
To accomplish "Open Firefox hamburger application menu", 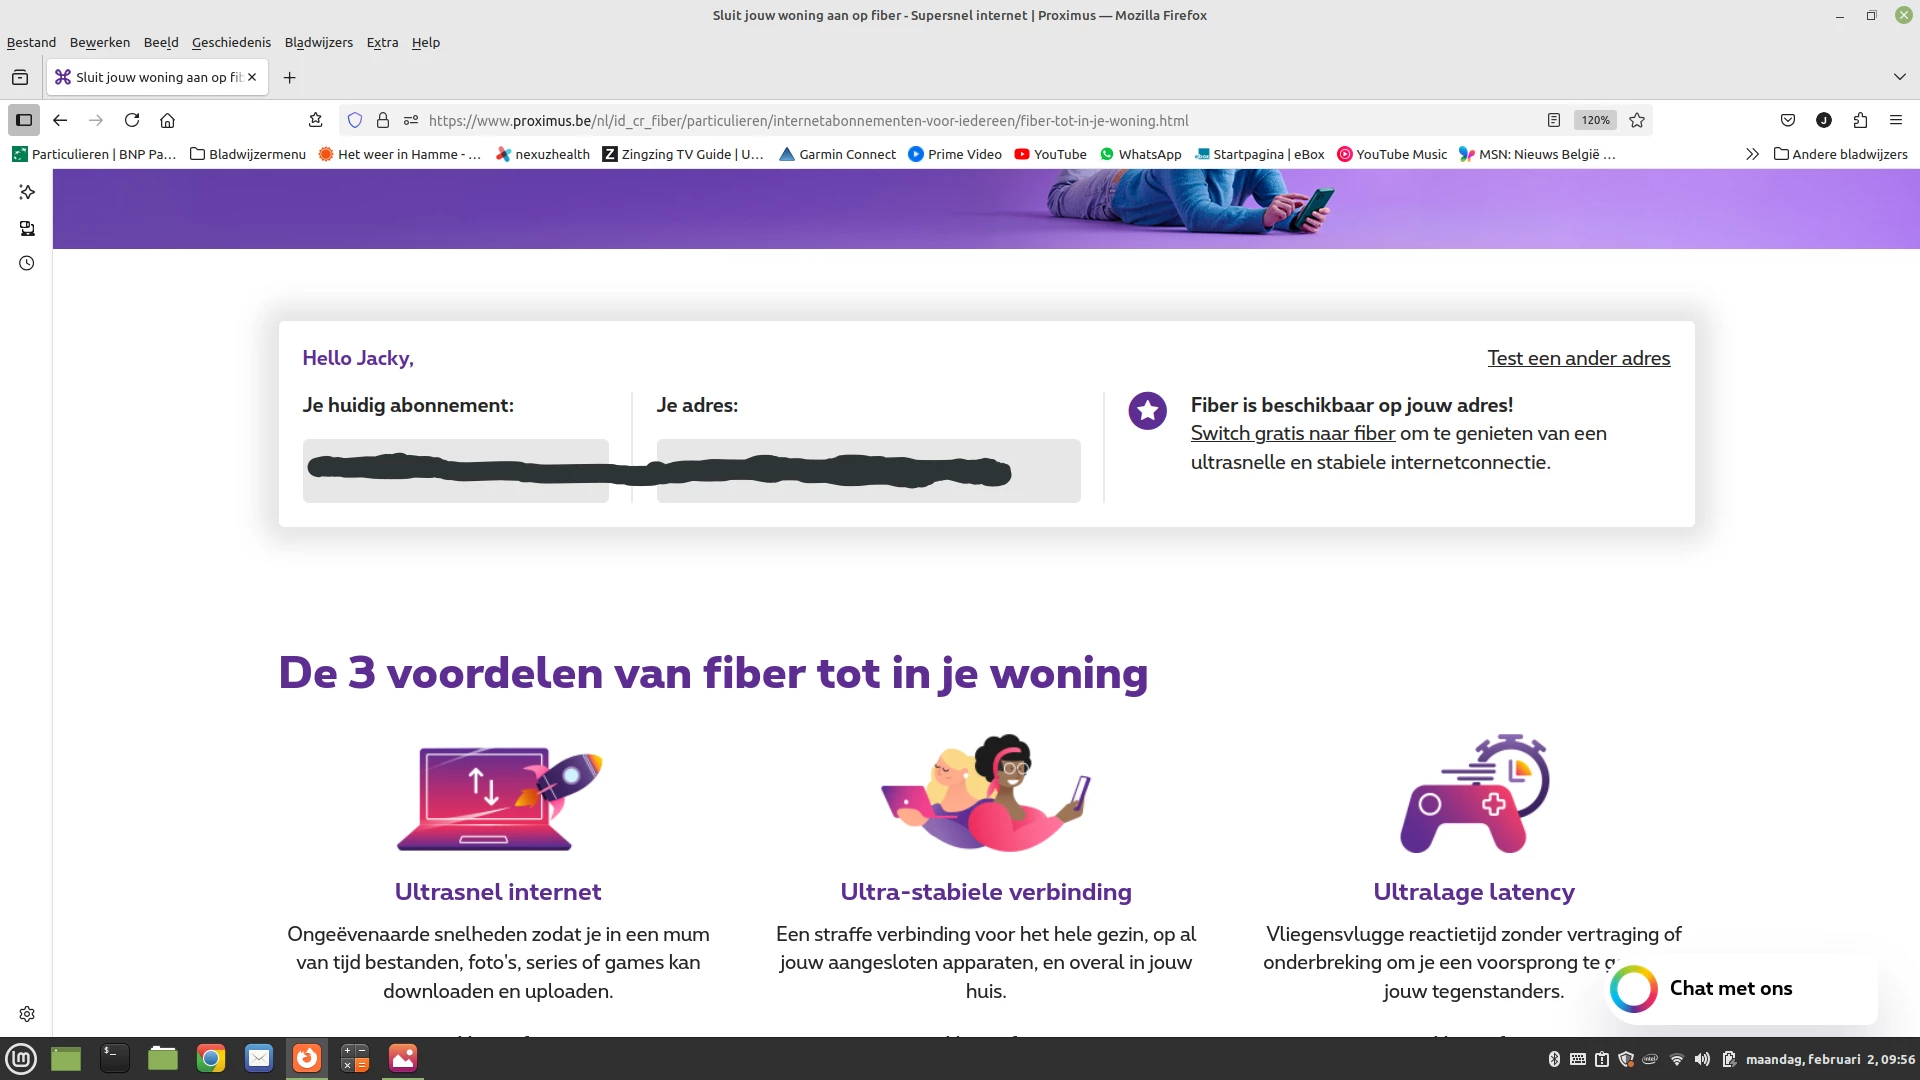I will [x=1896, y=120].
